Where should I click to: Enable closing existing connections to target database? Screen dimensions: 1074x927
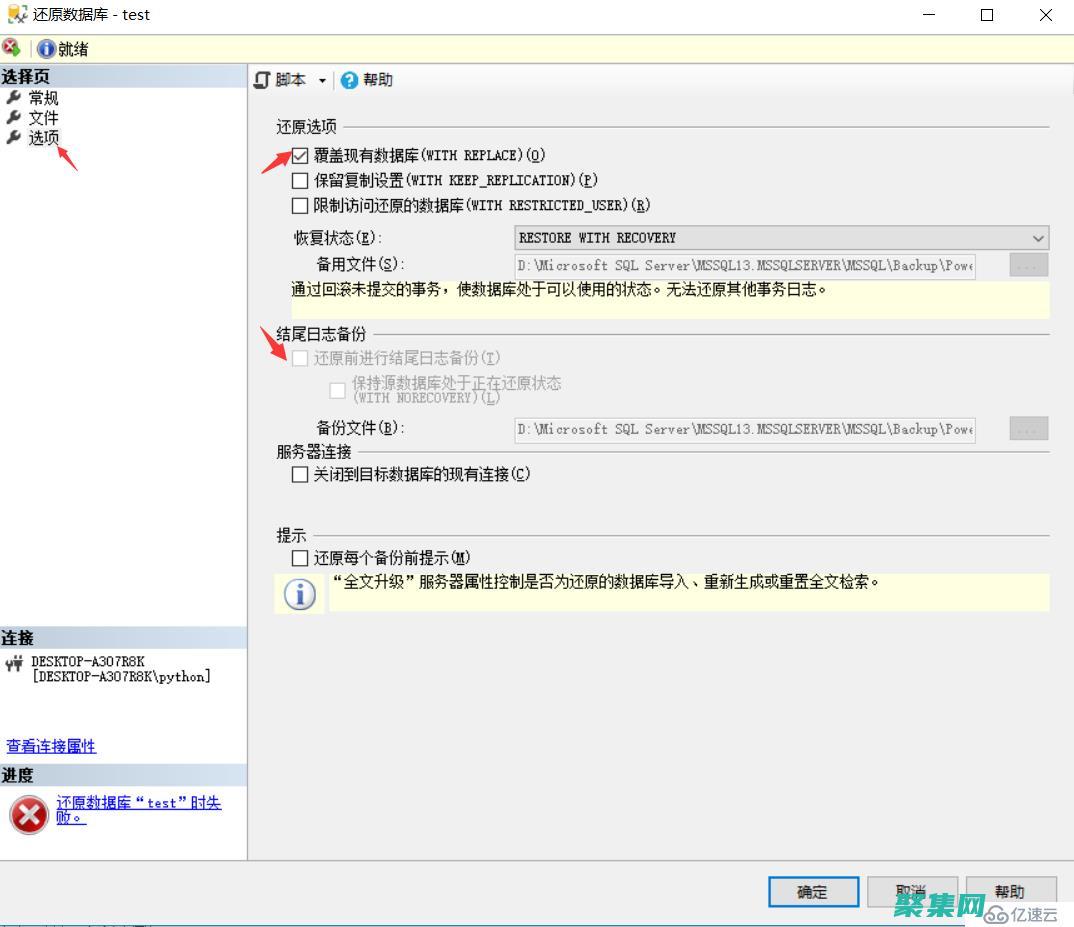pos(299,475)
